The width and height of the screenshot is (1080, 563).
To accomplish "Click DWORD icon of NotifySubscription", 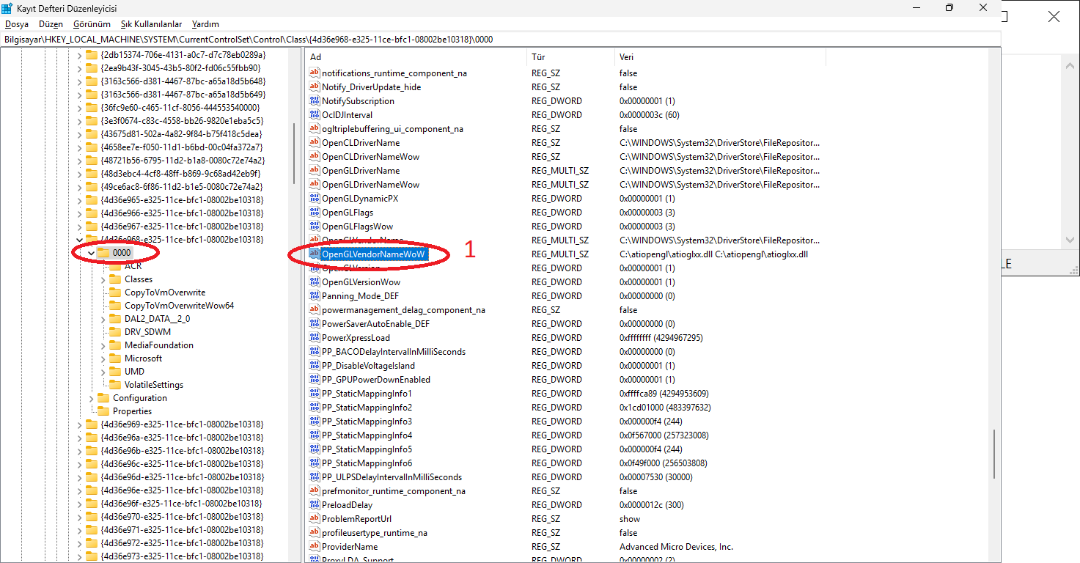I will pos(315,101).
